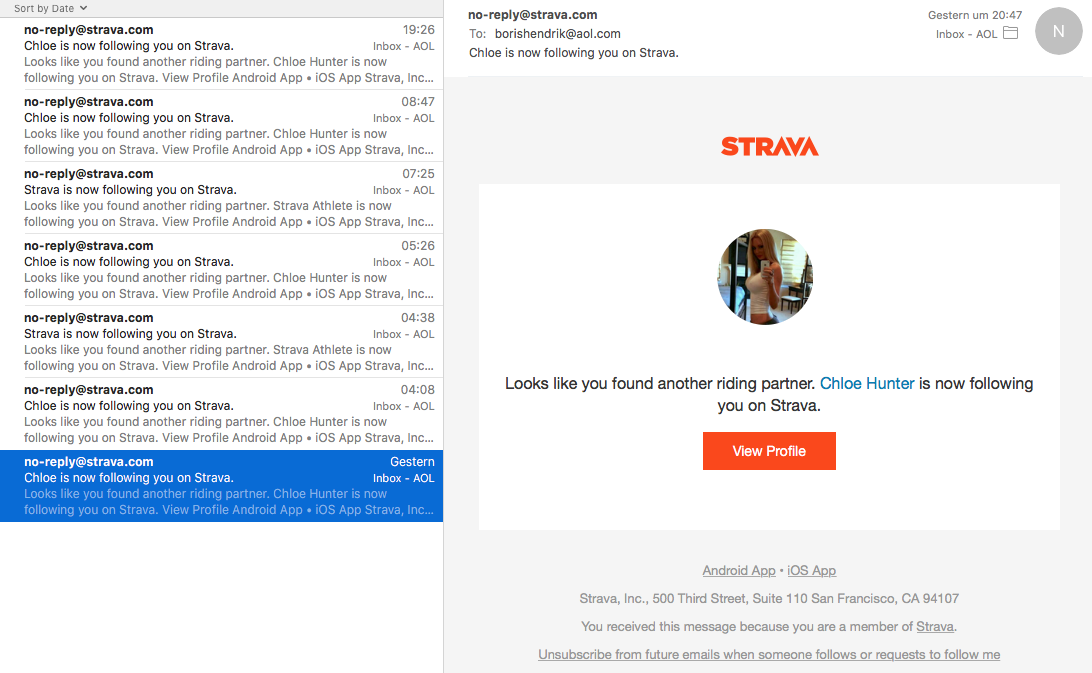This screenshot has height=673, width=1092.
Task: Click Chloe Hunter's profile photo
Action: 765,277
